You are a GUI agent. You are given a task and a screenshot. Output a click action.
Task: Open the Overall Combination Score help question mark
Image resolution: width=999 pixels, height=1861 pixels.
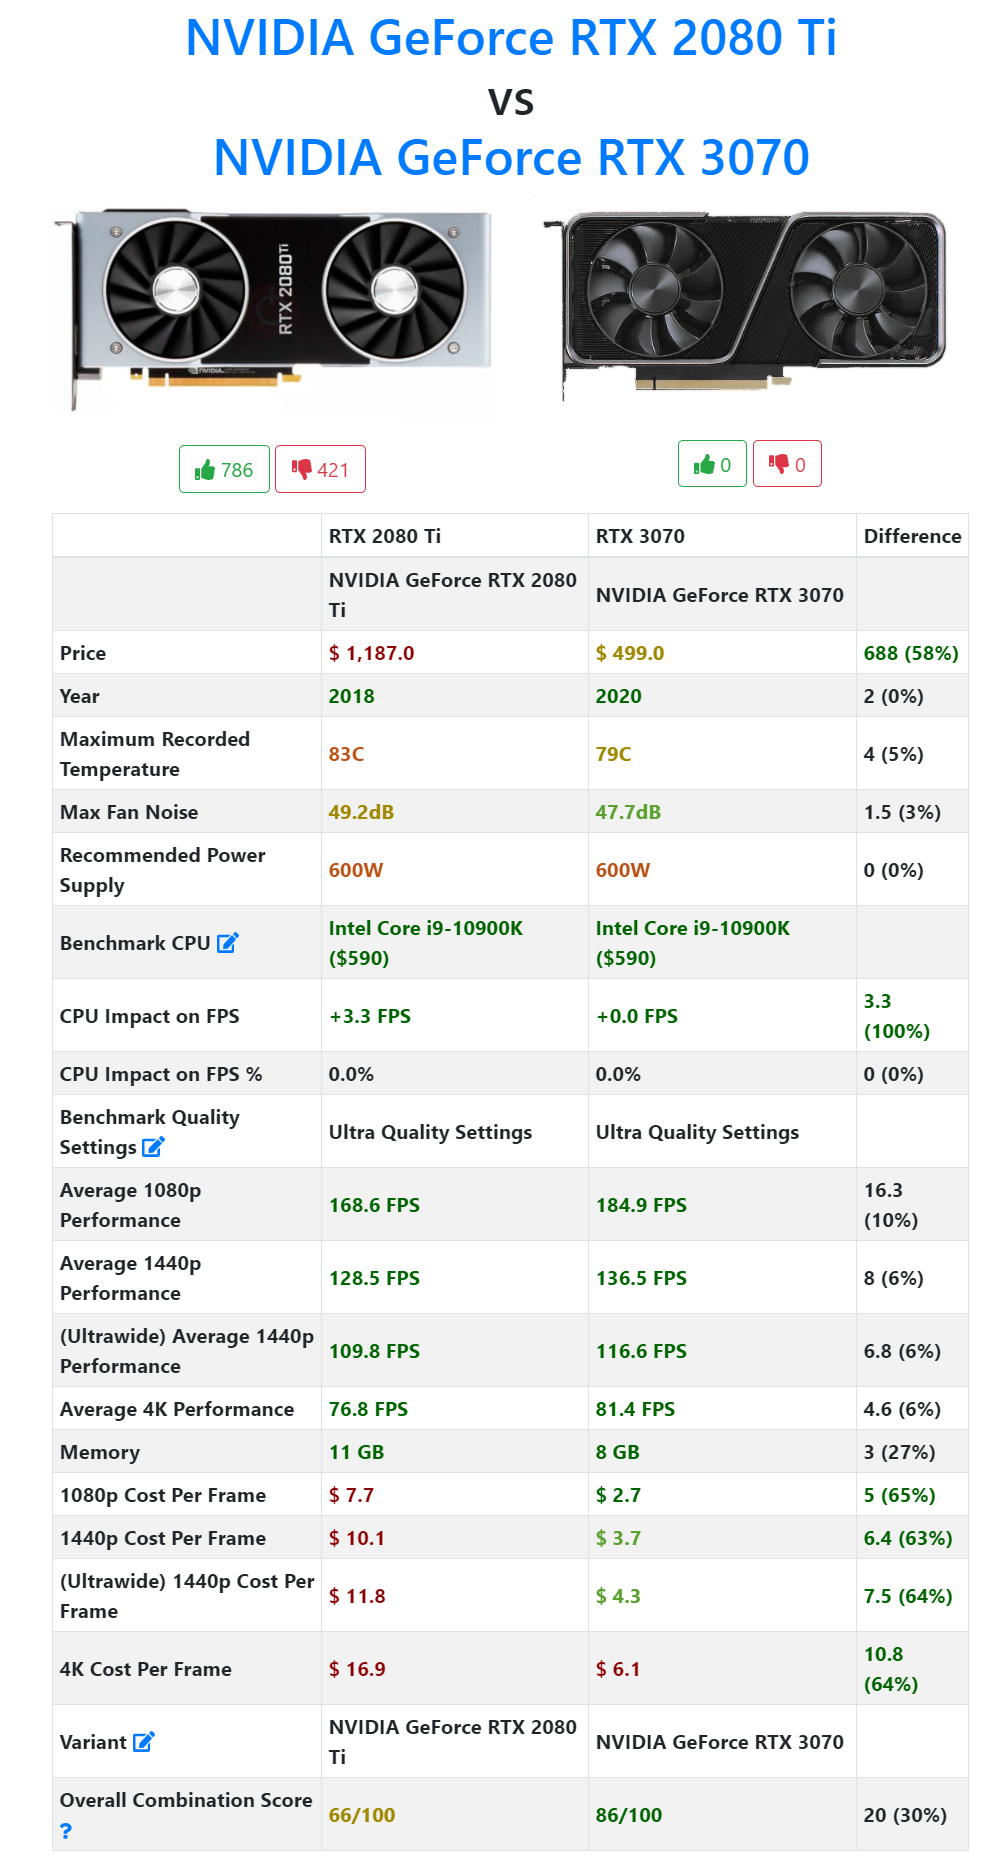(x=66, y=1831)
